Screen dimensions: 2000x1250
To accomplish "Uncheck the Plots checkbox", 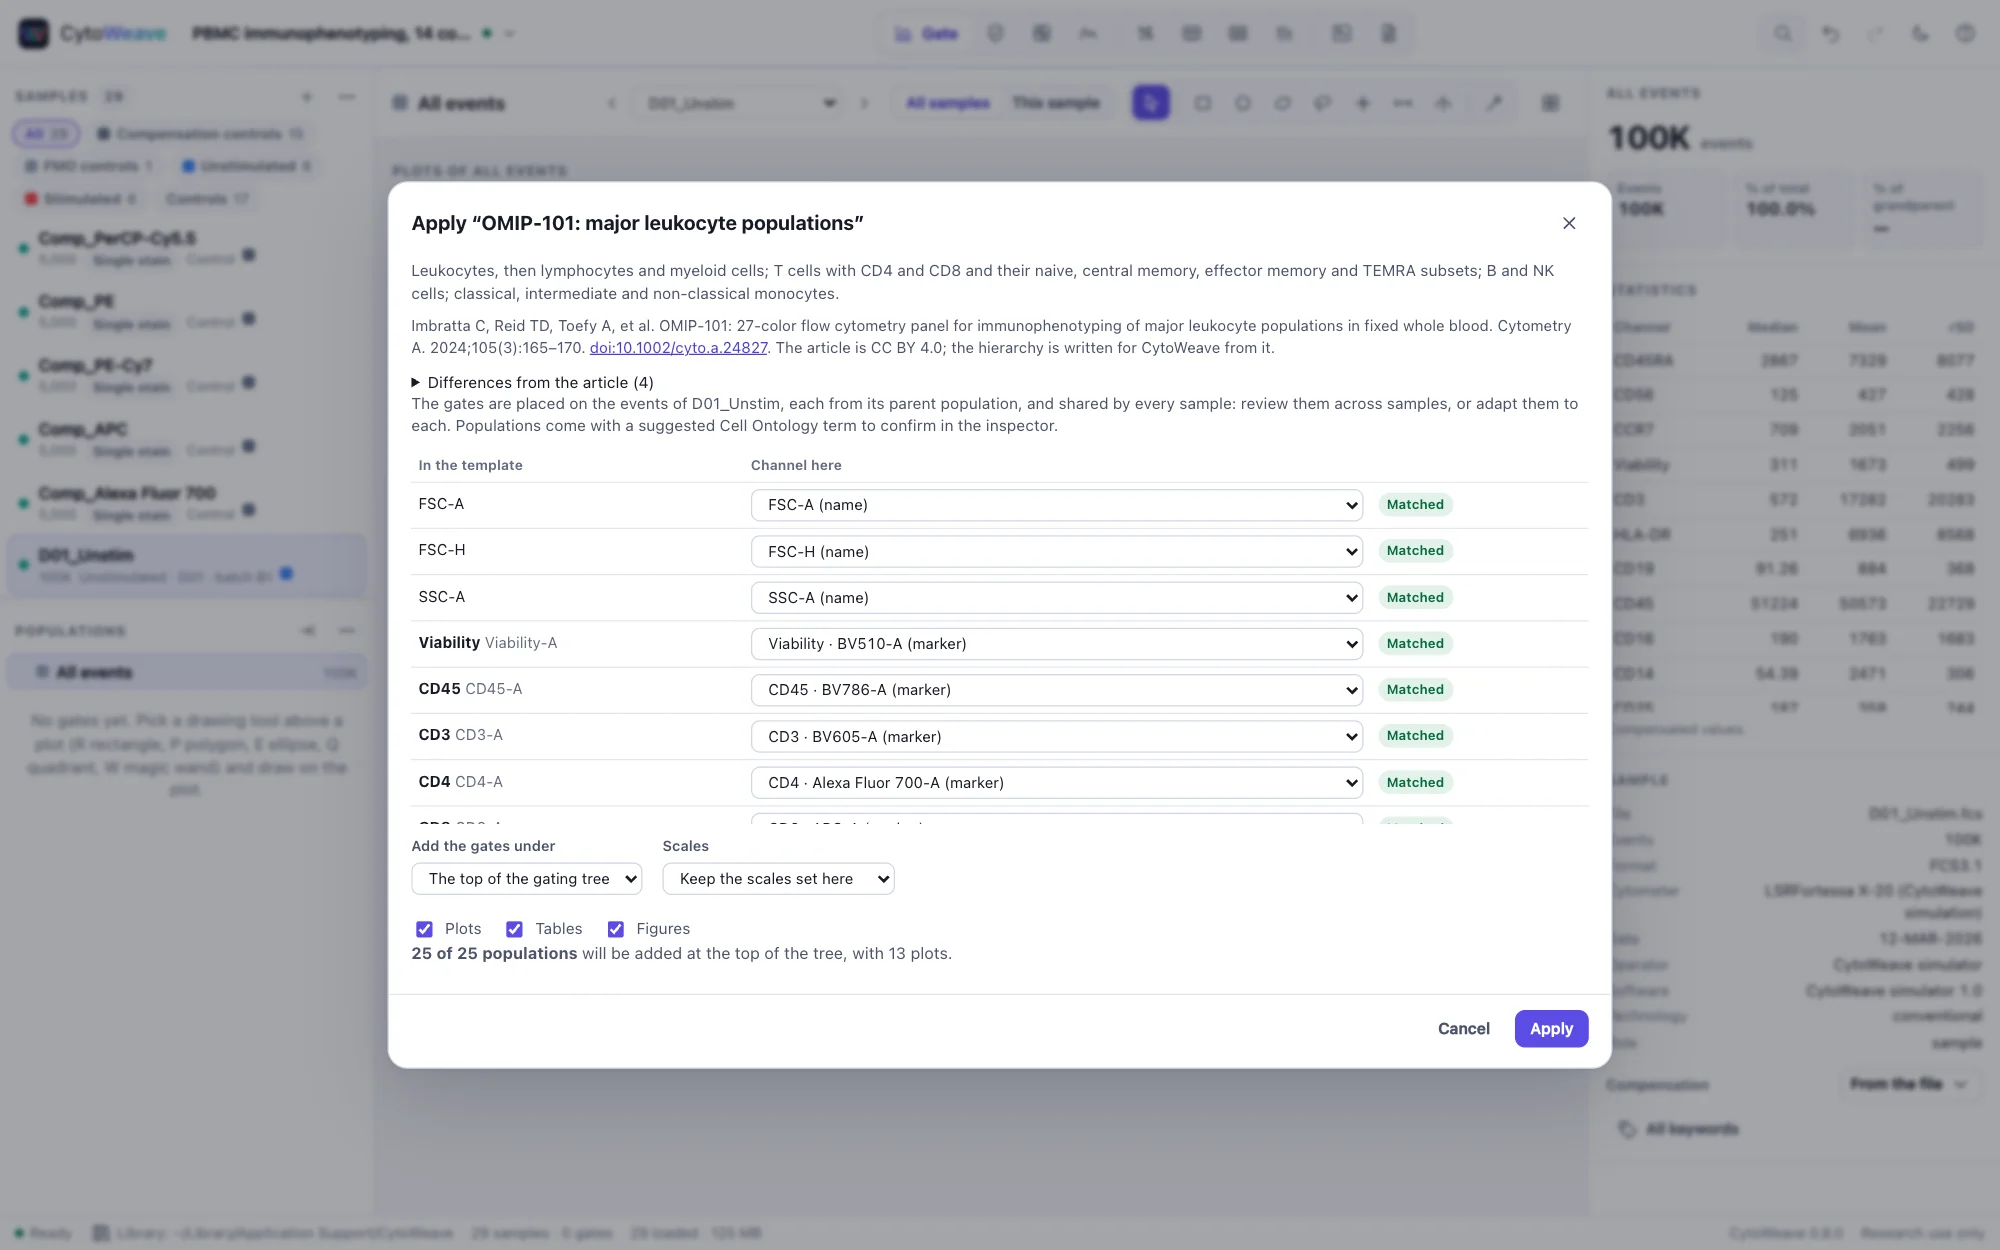I will [x=424, y=929].
